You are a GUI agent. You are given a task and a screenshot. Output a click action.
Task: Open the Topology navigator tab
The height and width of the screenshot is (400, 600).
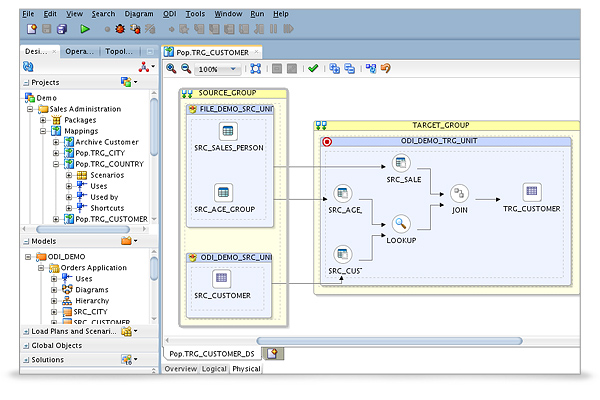point(119,51)
